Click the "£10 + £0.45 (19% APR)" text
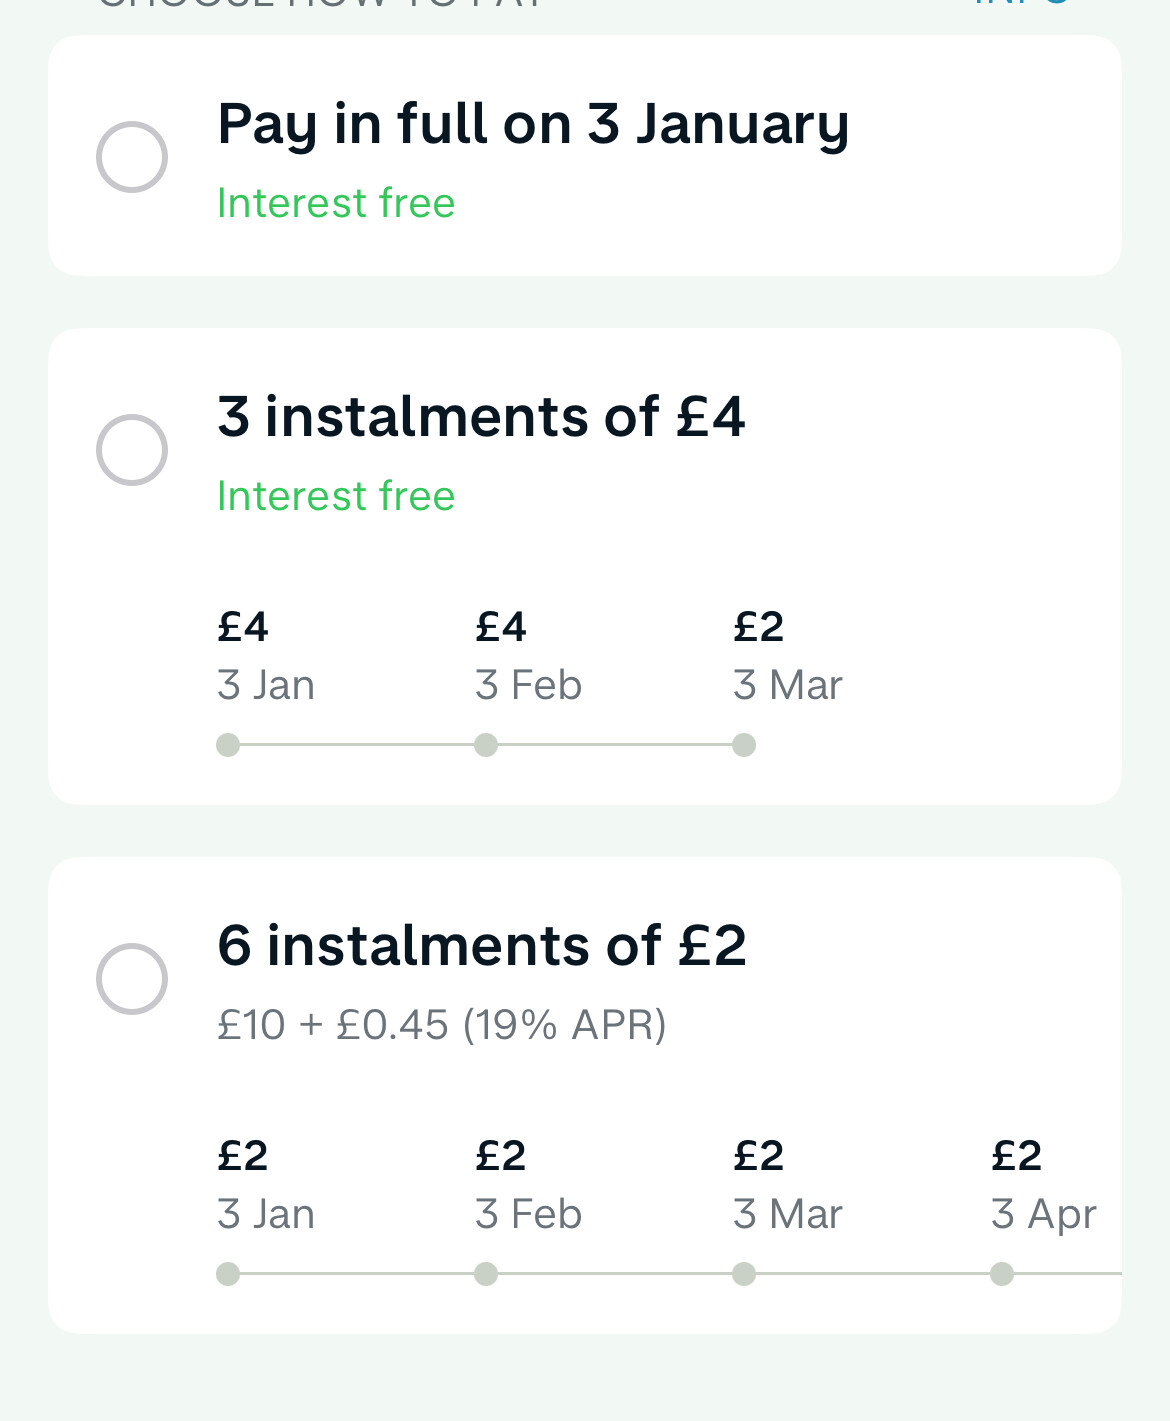 tap(441, 1025)
